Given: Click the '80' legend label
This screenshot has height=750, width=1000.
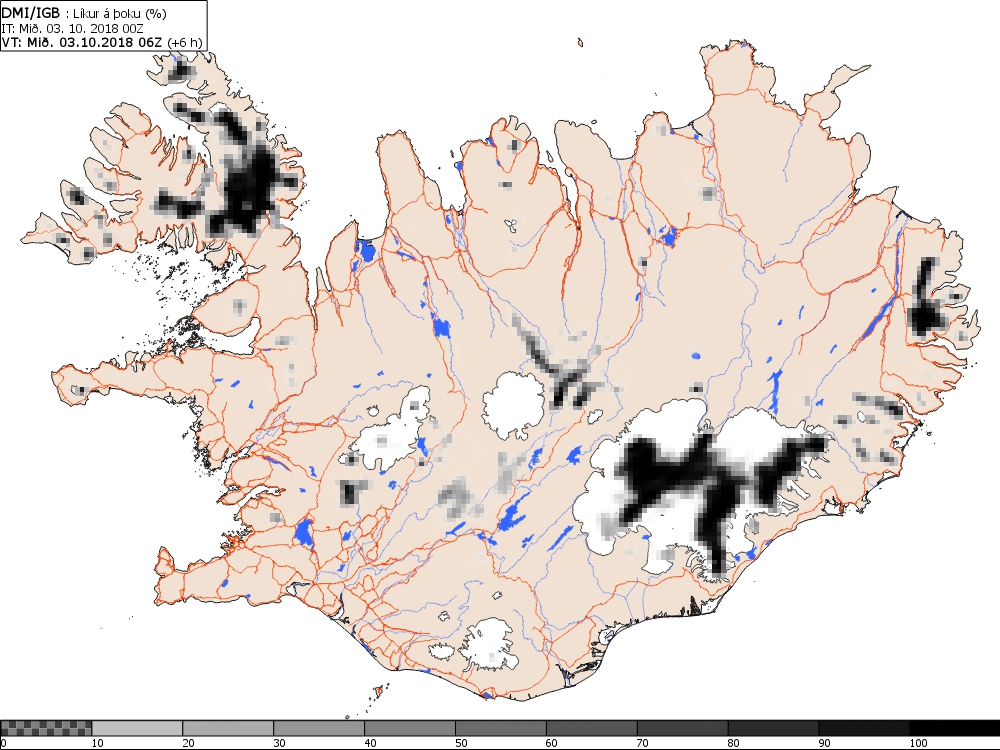Looking at the screenshot, I should click(733, 743).
